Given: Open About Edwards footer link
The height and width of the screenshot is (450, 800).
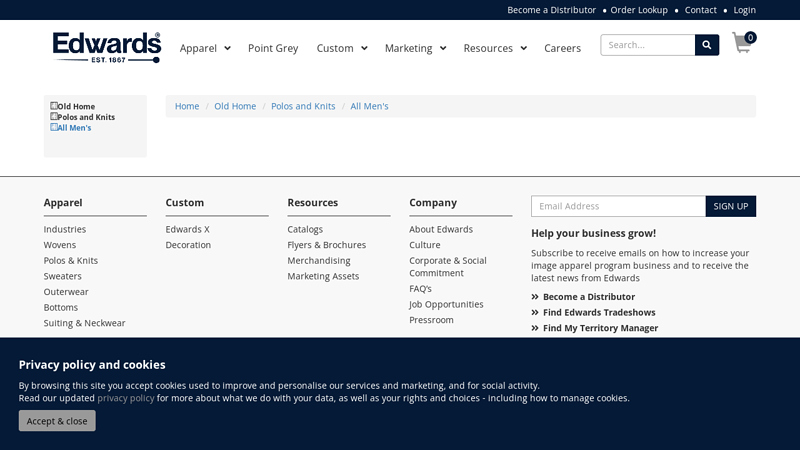Looking at the screenshot, I should click(441, 229).
